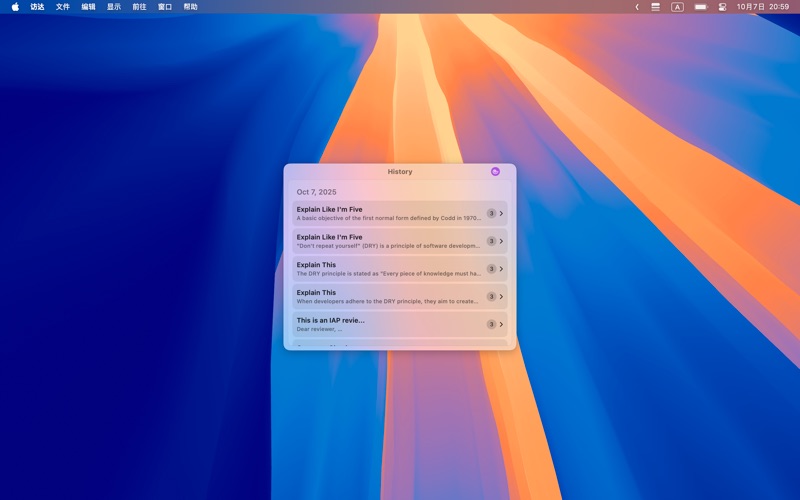Expand the 'When developers adhere' entry chevron
Viewport: 800px width, 500px height.
(501, 297)
